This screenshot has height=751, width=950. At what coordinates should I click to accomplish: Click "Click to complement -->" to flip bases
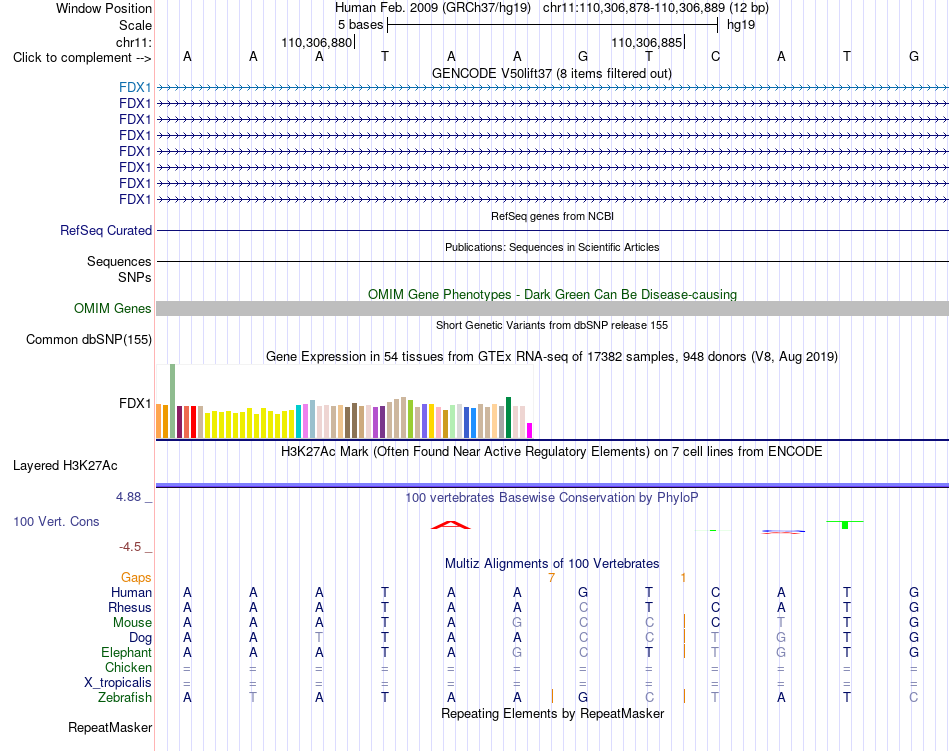[x=82, y=58]
